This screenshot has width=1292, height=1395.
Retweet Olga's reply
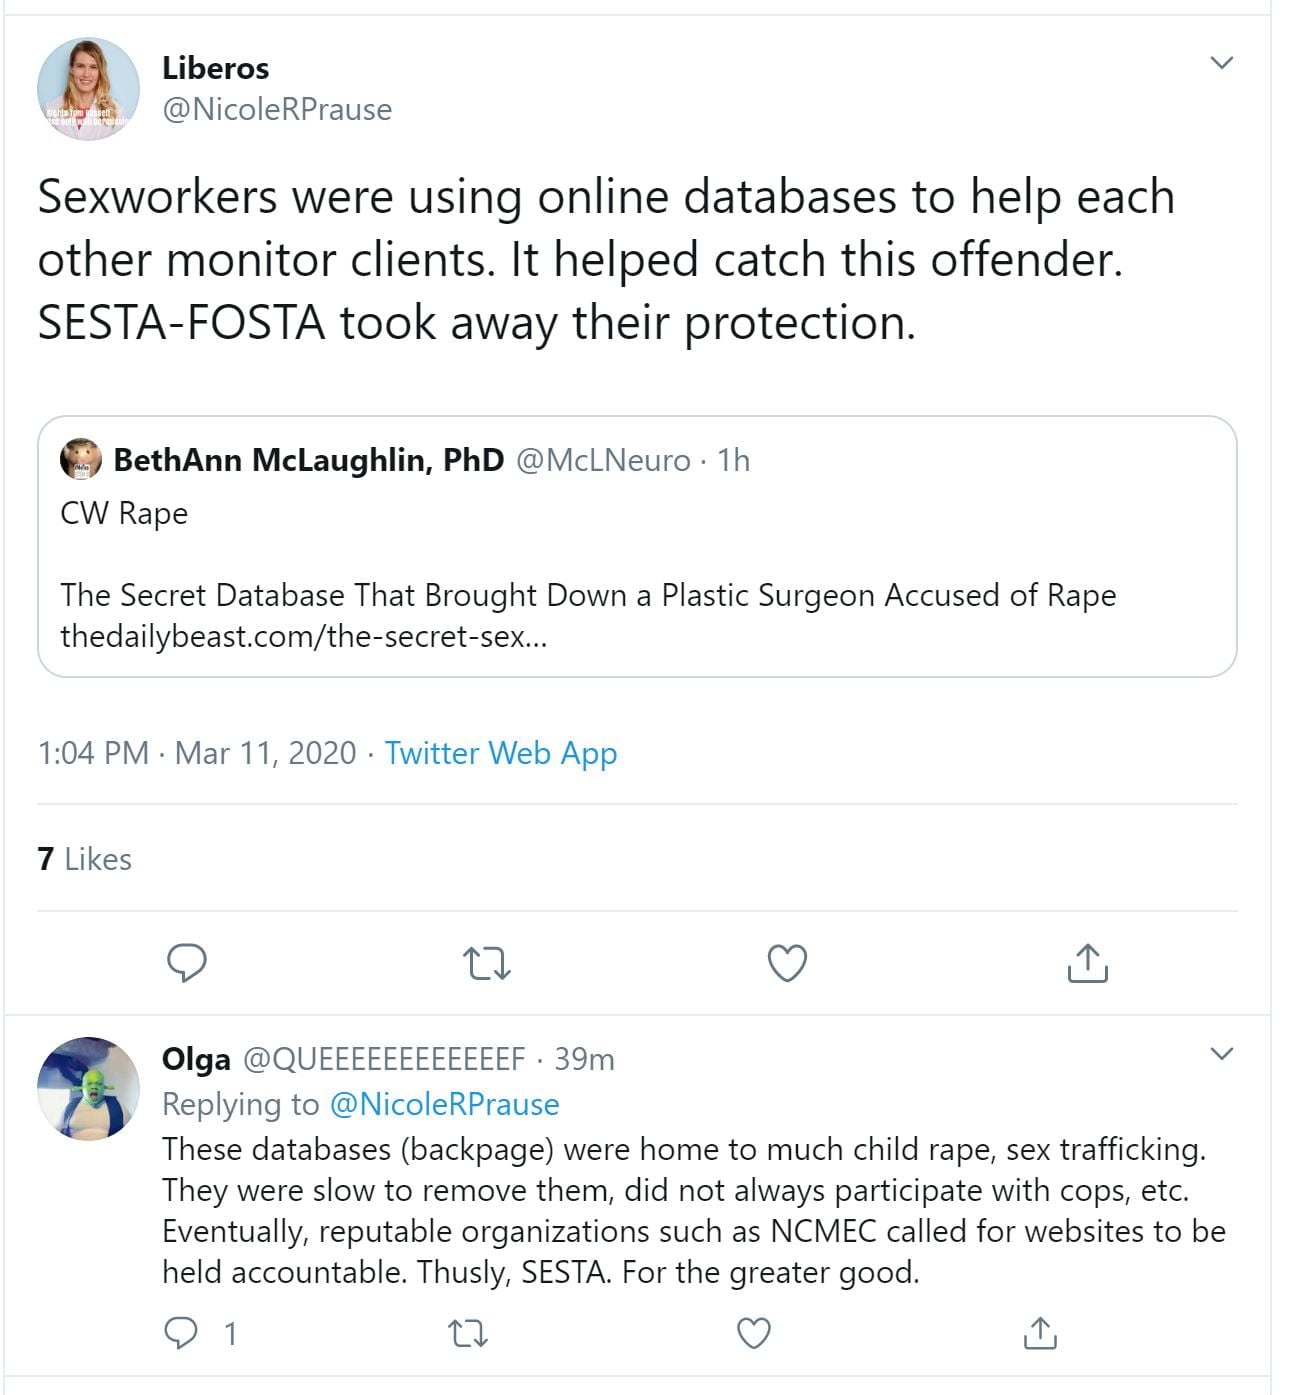467,1333
